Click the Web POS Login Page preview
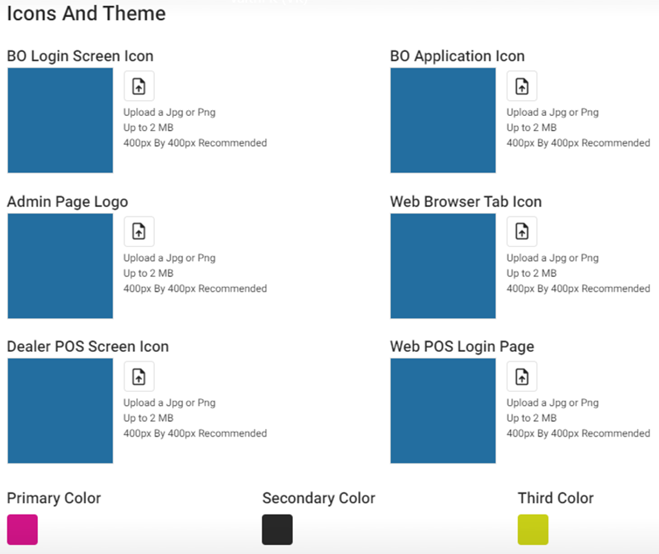The width and height of the screenshot is (659, 554). 442,410
